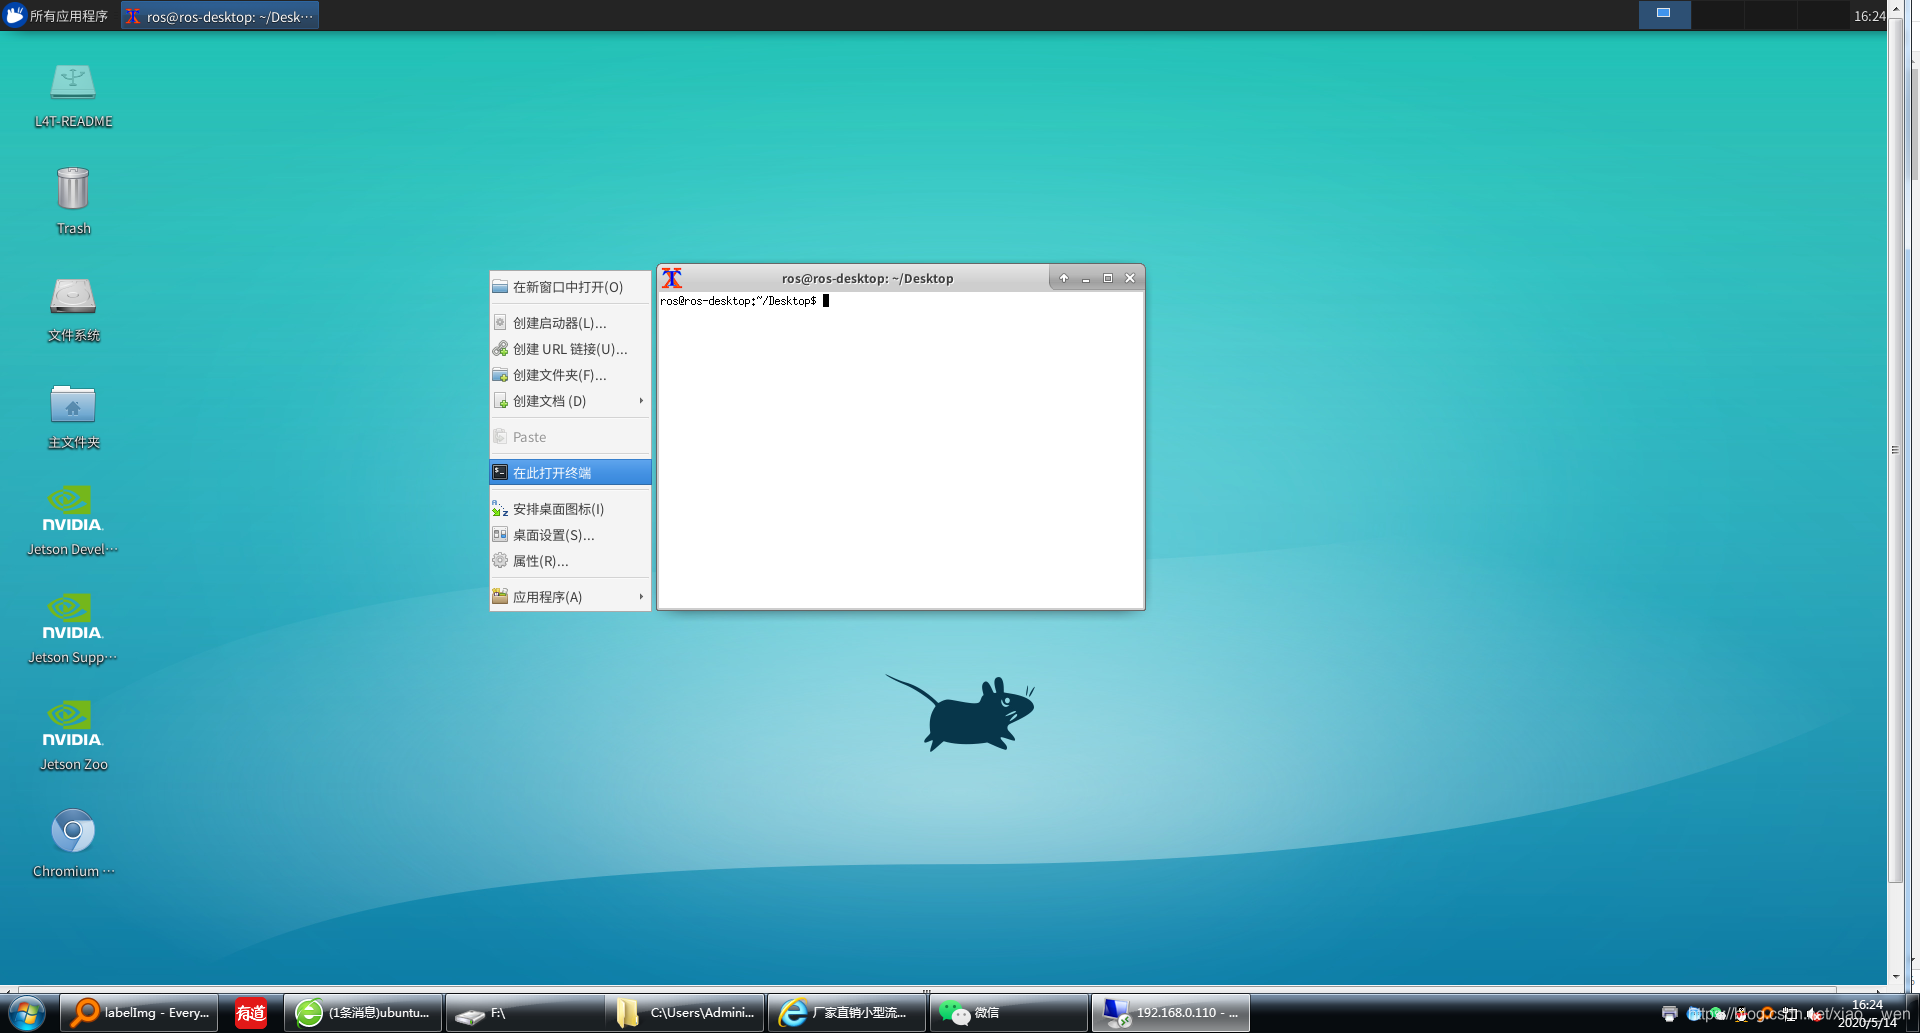The height and width of the screenshot is (1033, 1920).
Task: Expand the 创建文档 (D) submenu
Action: (x=570, y=401)
